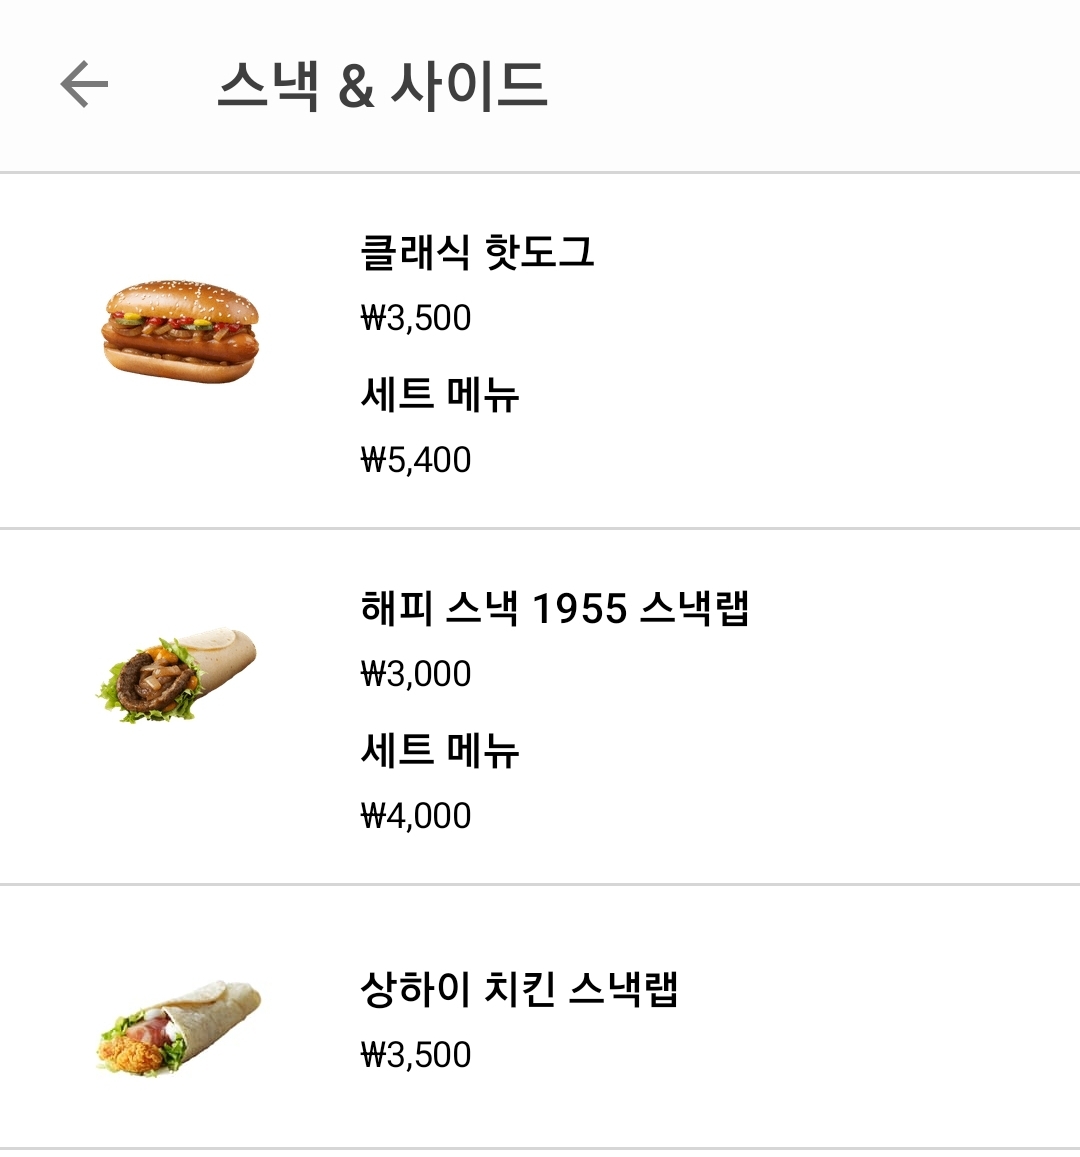The image size is (1080, 1157).
Task: Click the 스낵 & 사이드 page title
Action: (x=382, y=85)
